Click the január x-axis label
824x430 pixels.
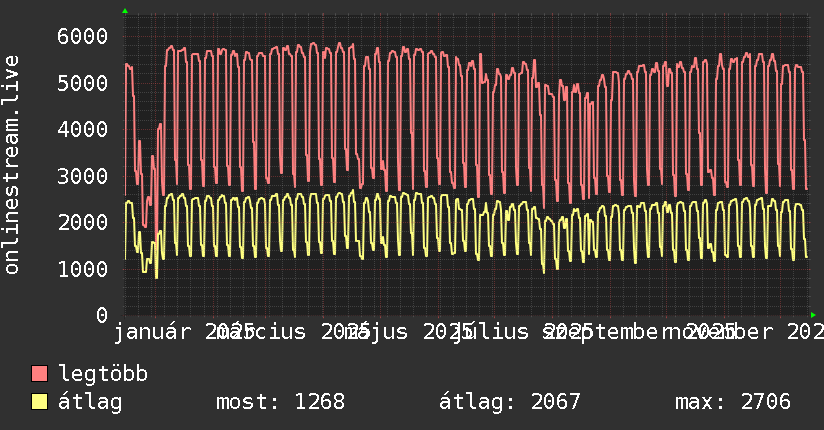pos(152,332)
